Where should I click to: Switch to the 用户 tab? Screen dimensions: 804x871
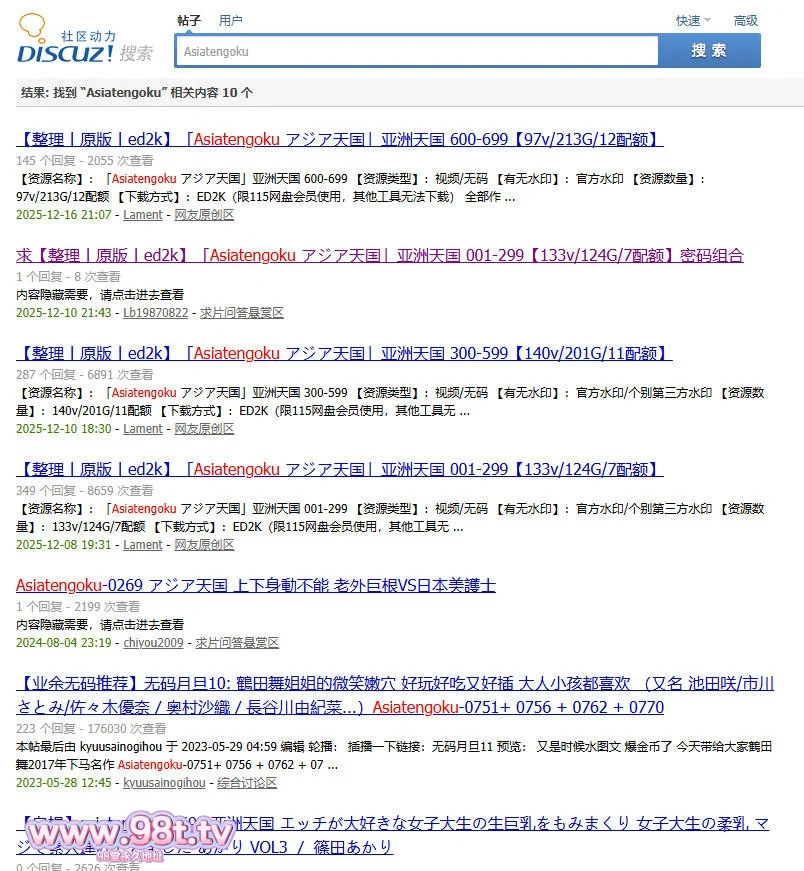coord(230,20)
